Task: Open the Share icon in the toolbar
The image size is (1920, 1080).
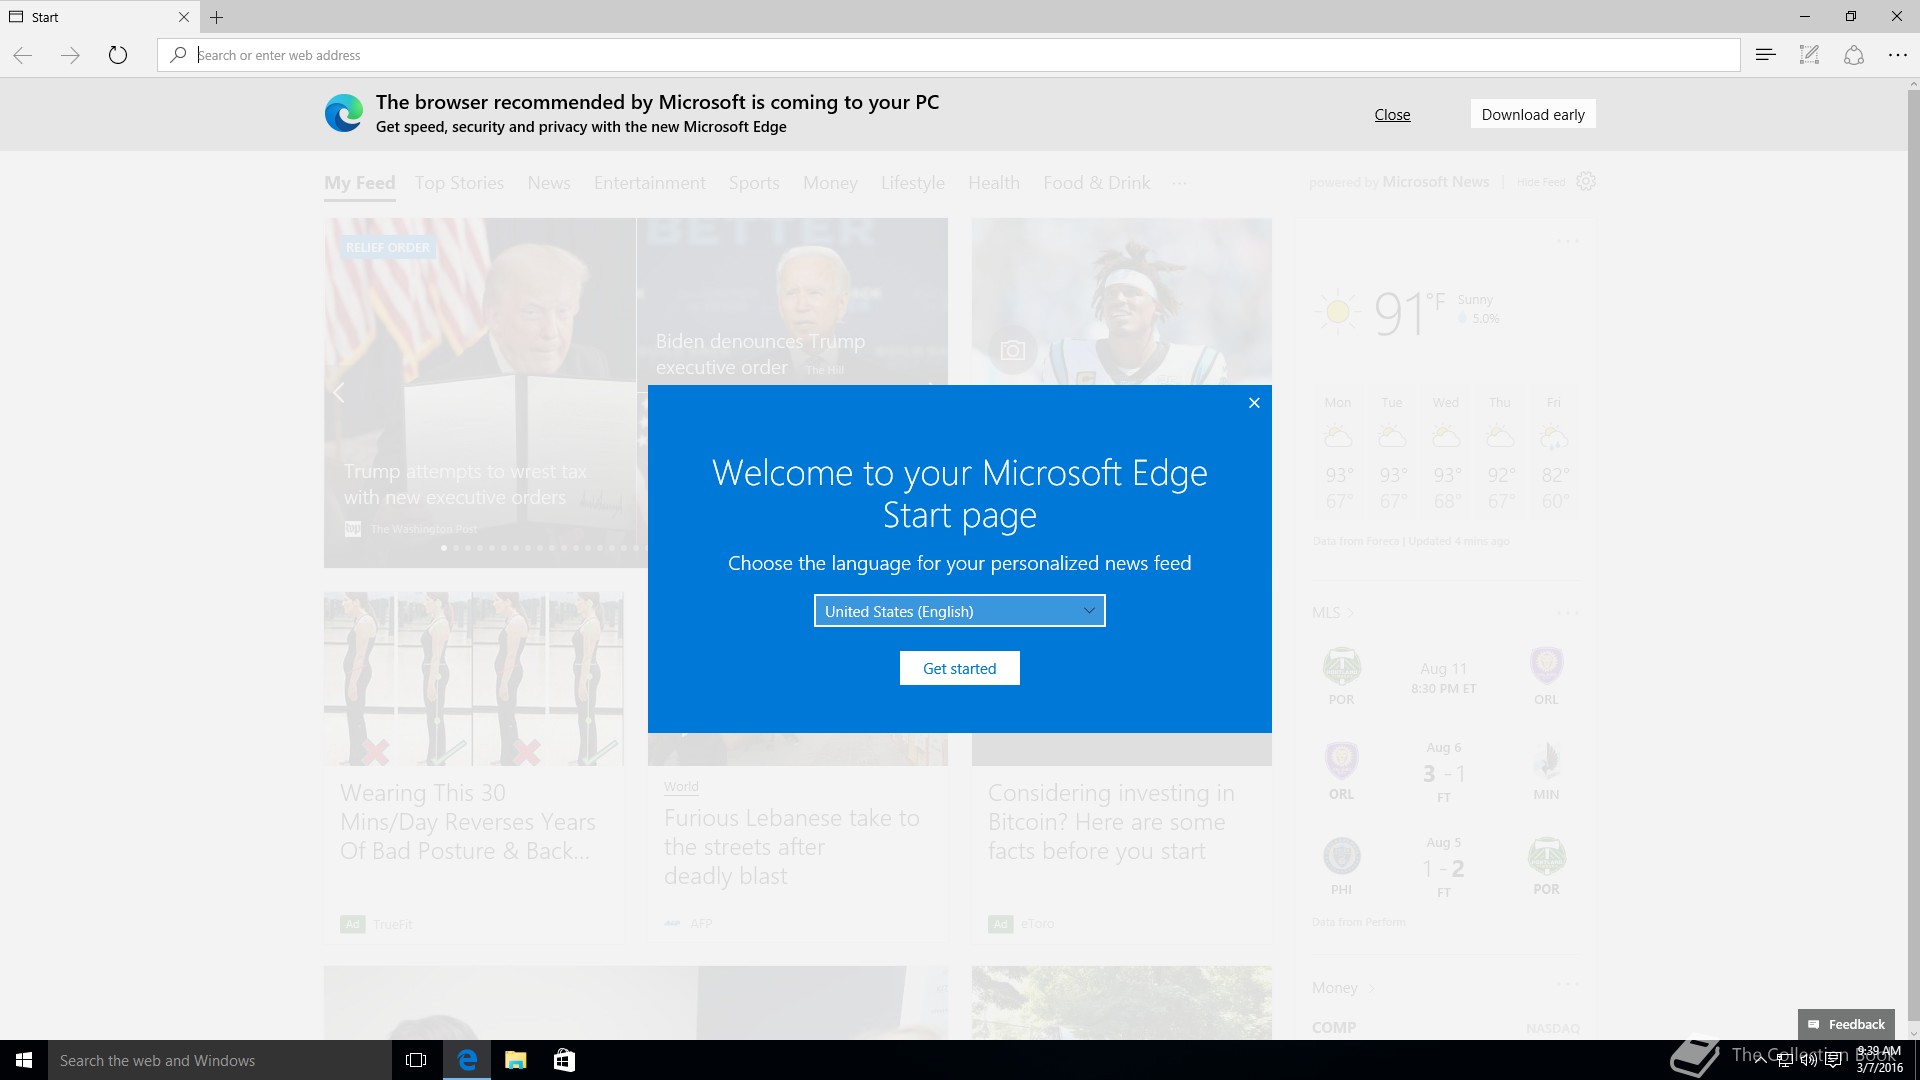Action: (x=1853, y=55)
